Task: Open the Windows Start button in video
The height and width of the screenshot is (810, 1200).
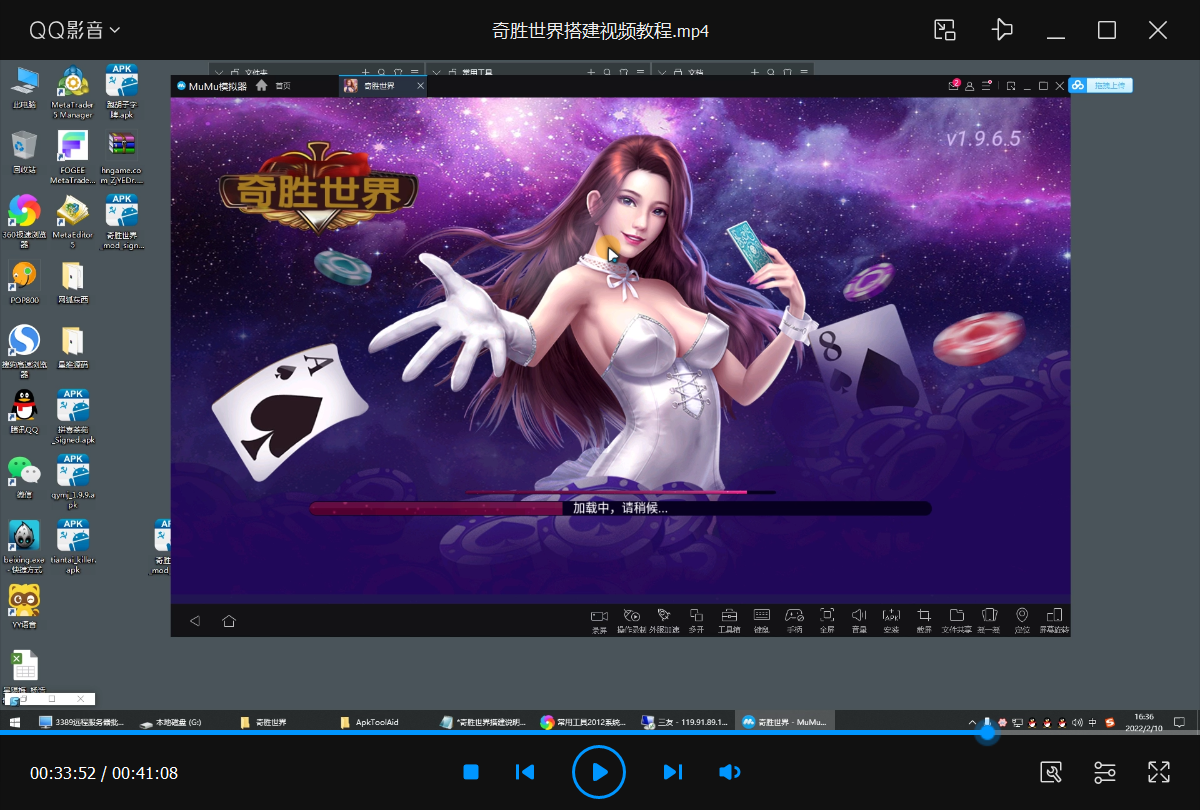Action: point(15,721)
